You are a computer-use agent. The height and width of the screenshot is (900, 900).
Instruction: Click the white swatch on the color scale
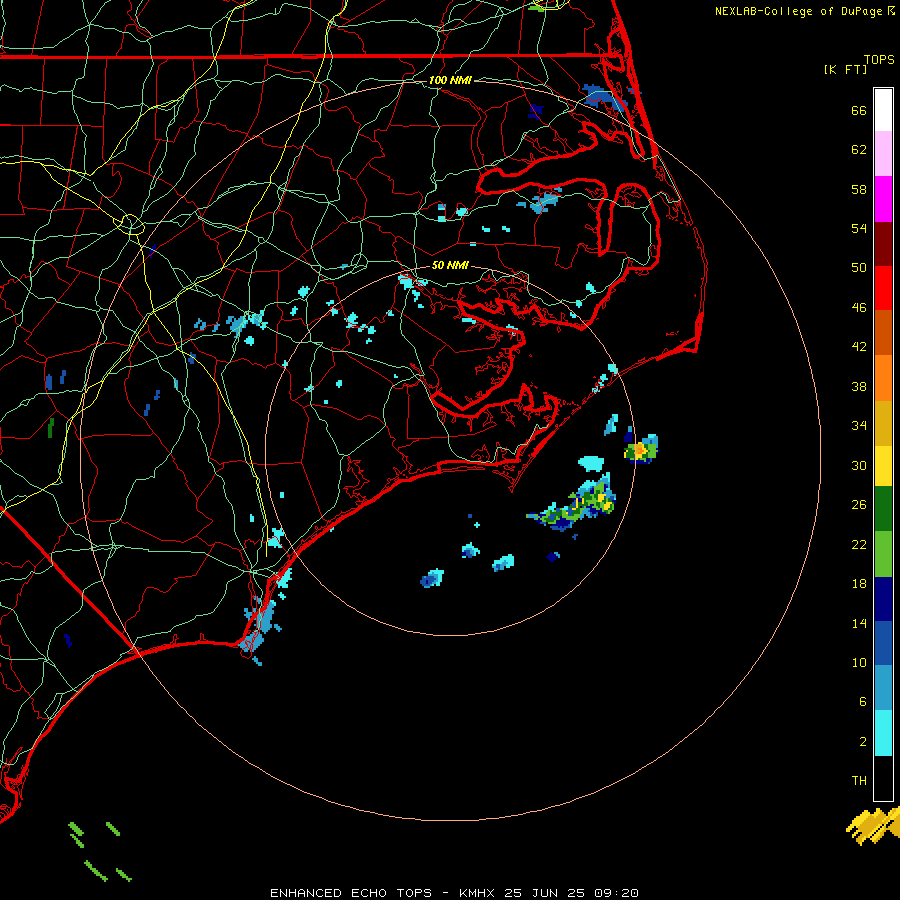point(883,110)
